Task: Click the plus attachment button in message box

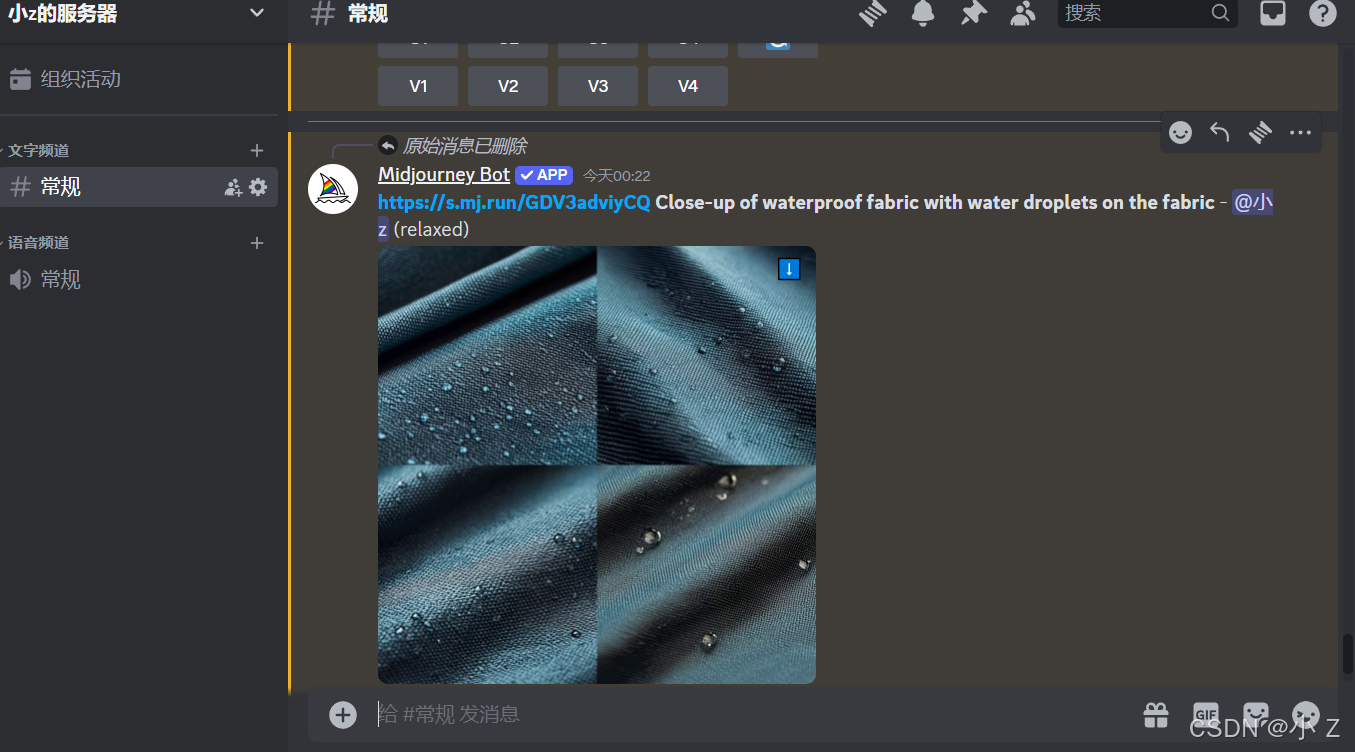Action: 343,715
